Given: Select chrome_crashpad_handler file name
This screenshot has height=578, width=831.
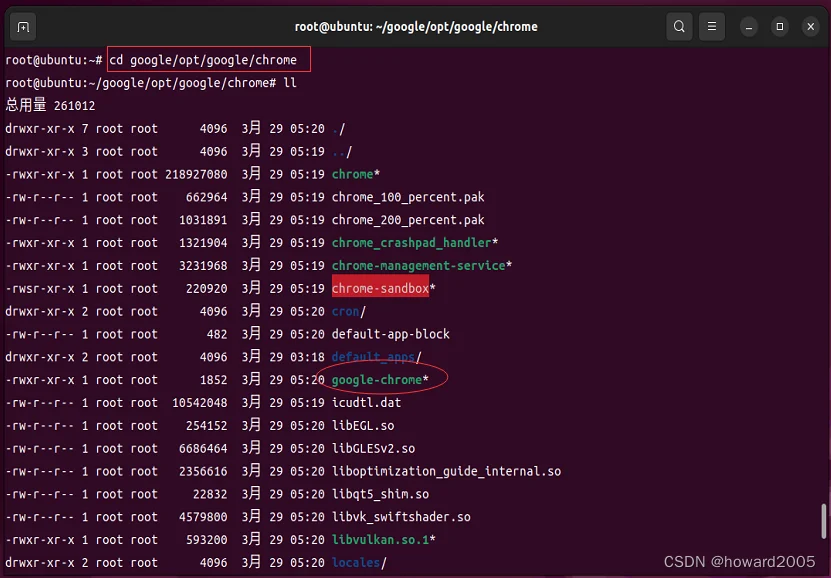Looking at the screenshot, I should point(414,243).
